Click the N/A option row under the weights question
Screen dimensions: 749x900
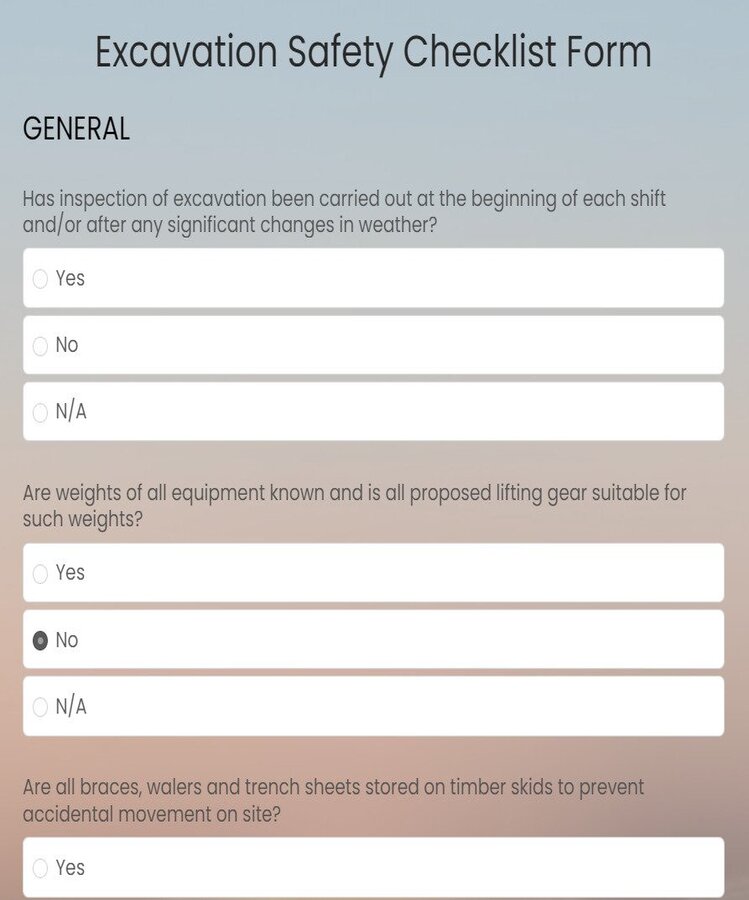pyautogui.click(x=372, y=706)
